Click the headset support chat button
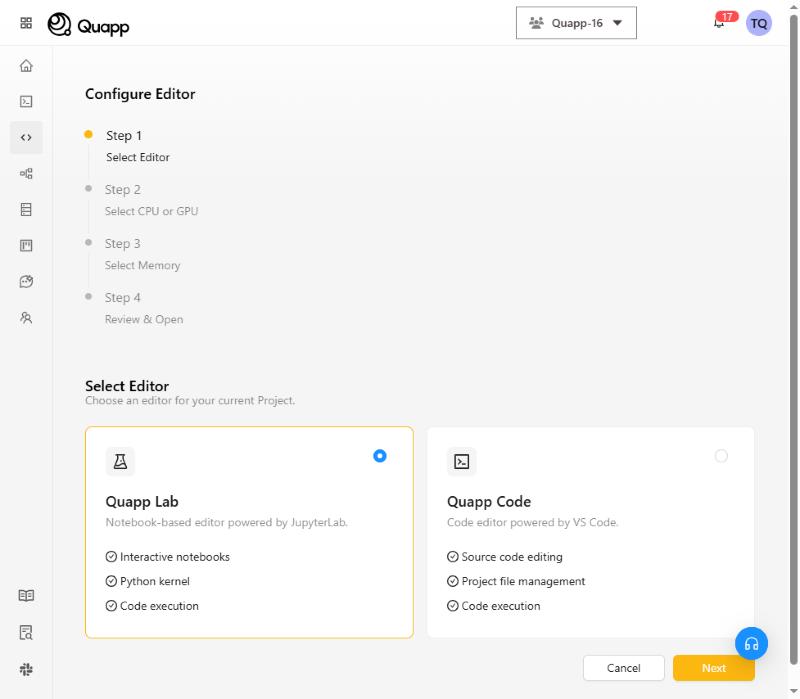The width and height of the screenshot is (800, 699). click(751, 643)
